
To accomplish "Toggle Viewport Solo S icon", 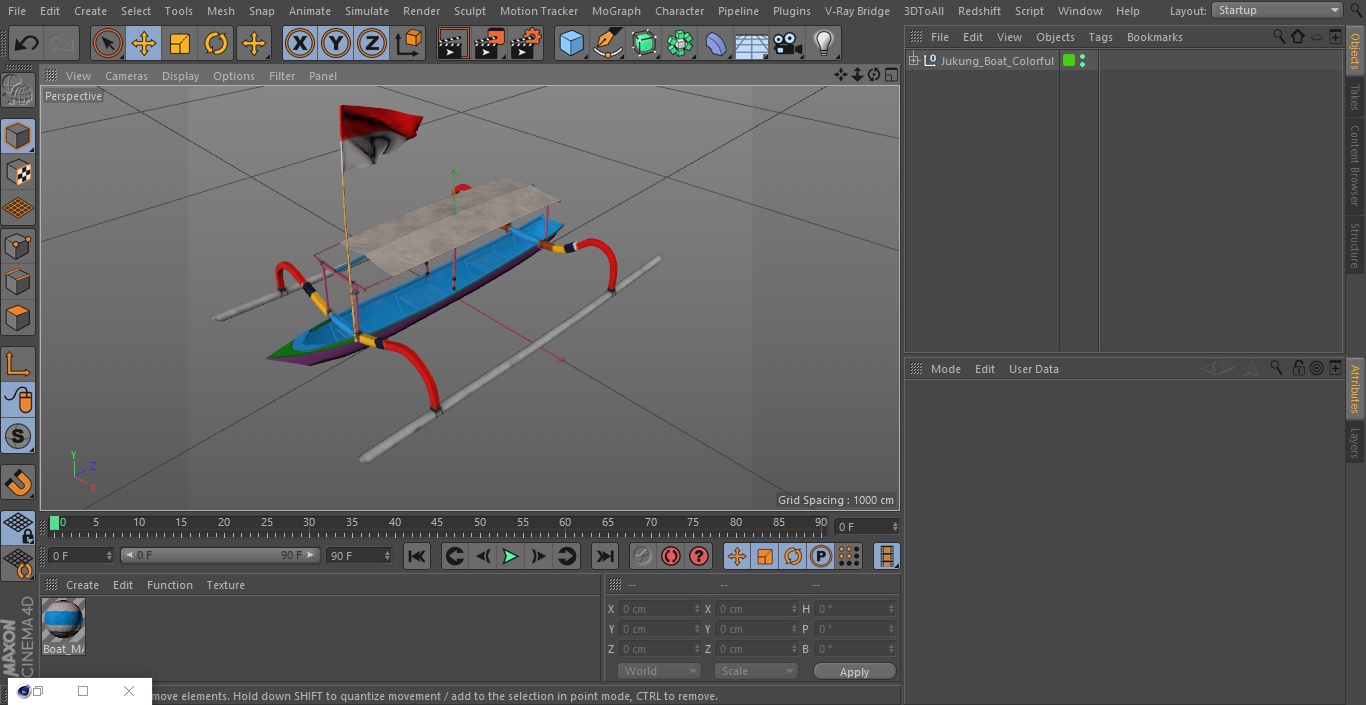I will (x=18, y=436).
